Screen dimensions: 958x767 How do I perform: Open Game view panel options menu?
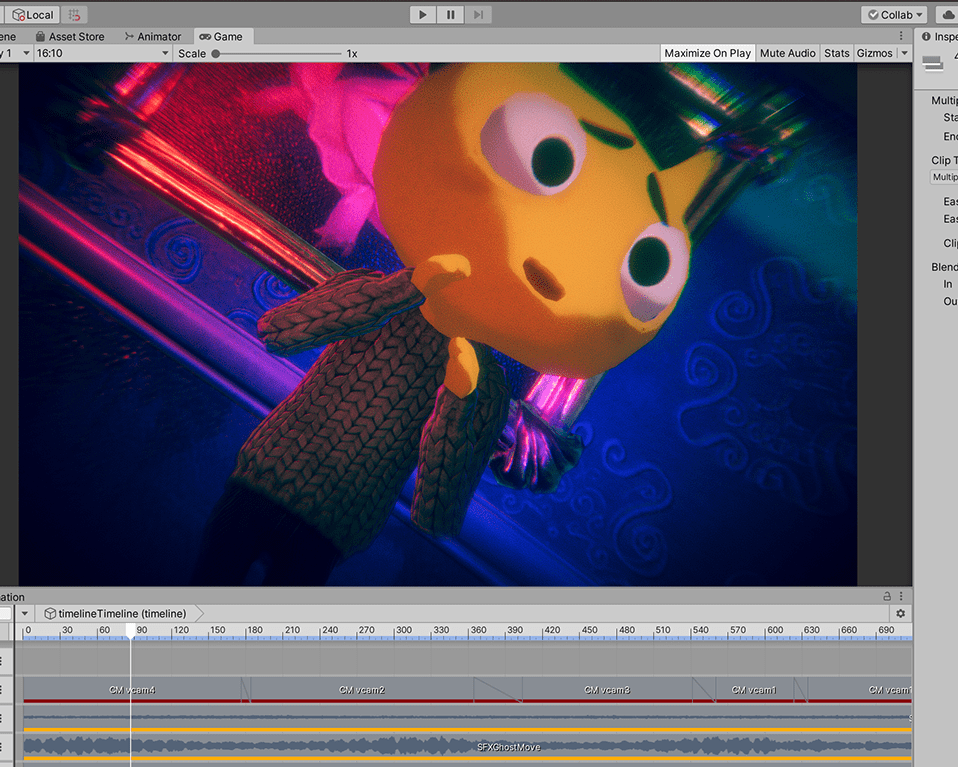click(x=901, y=36)
